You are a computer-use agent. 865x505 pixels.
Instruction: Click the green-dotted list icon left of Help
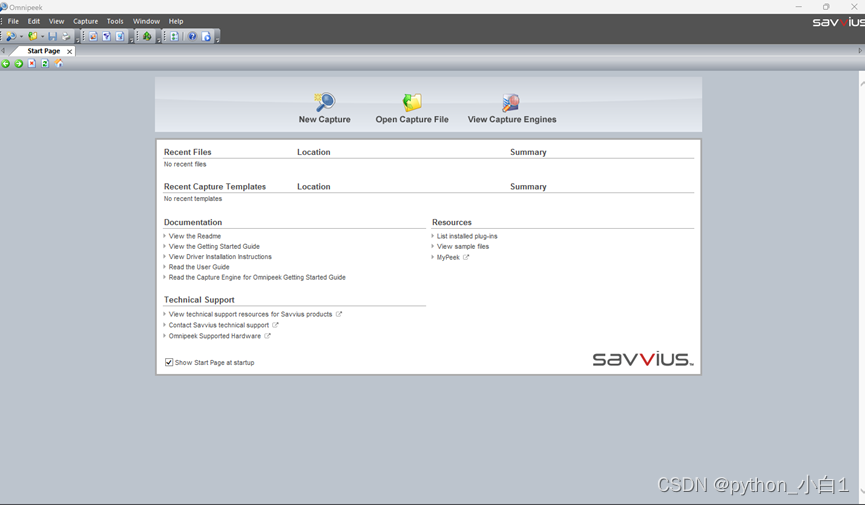174,36
